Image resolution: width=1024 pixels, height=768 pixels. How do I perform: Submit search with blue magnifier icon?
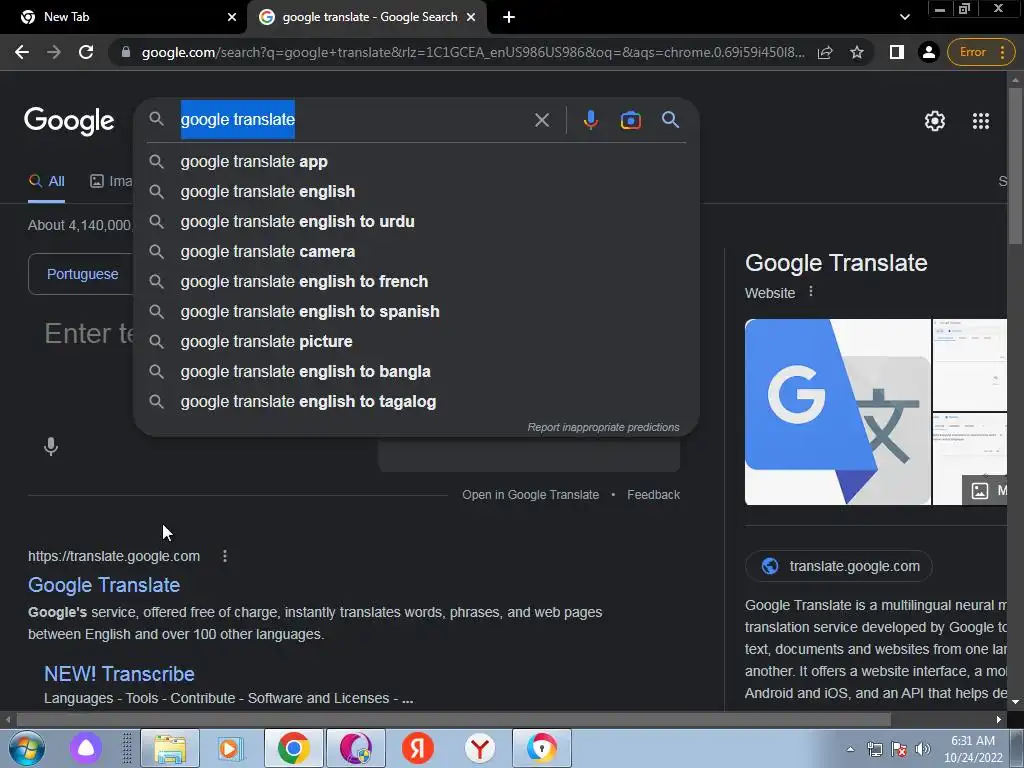coord(670,120)
